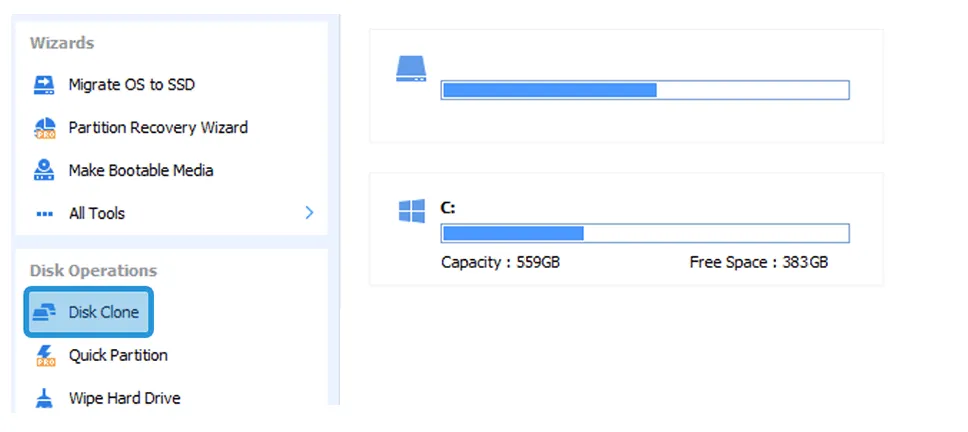
Task: Click the Quick Partition lightning icon
Action: [44, 355]
